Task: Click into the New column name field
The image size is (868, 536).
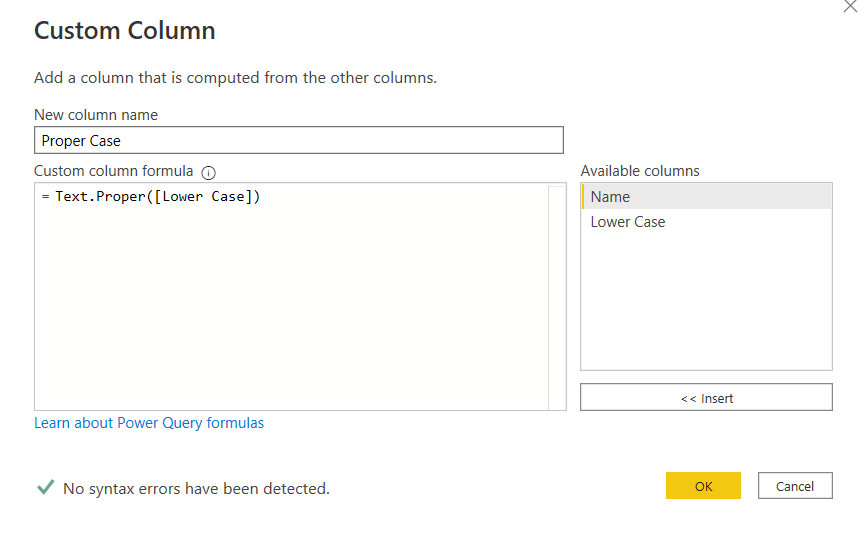Action: 299,140
